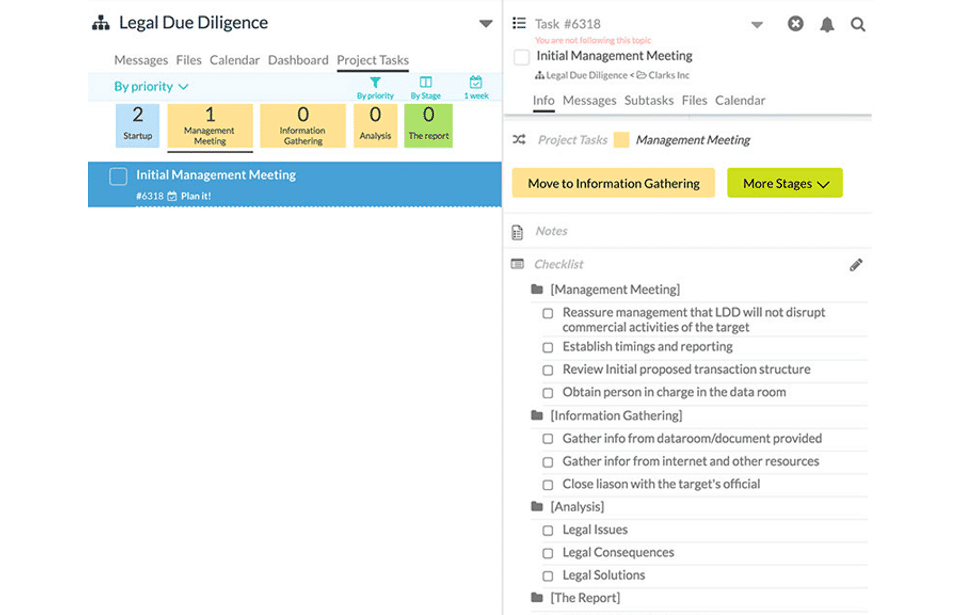Open the Messages tab in project panel

click(141, 60)
